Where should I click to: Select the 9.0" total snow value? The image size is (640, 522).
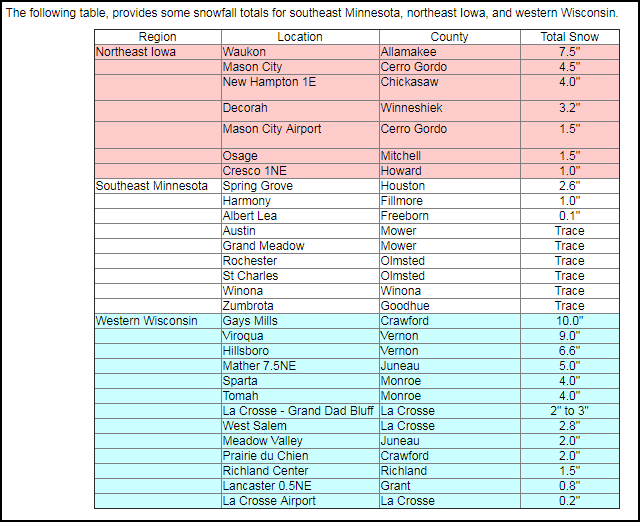pos(570,336)
